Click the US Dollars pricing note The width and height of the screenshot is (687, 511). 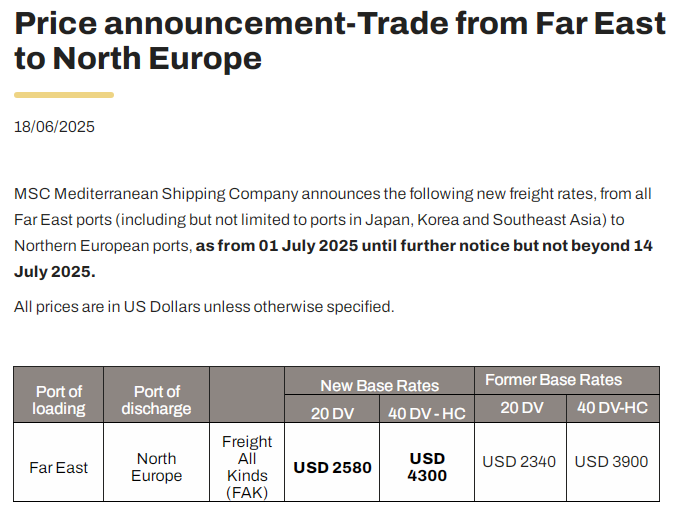tap(204, 307)
